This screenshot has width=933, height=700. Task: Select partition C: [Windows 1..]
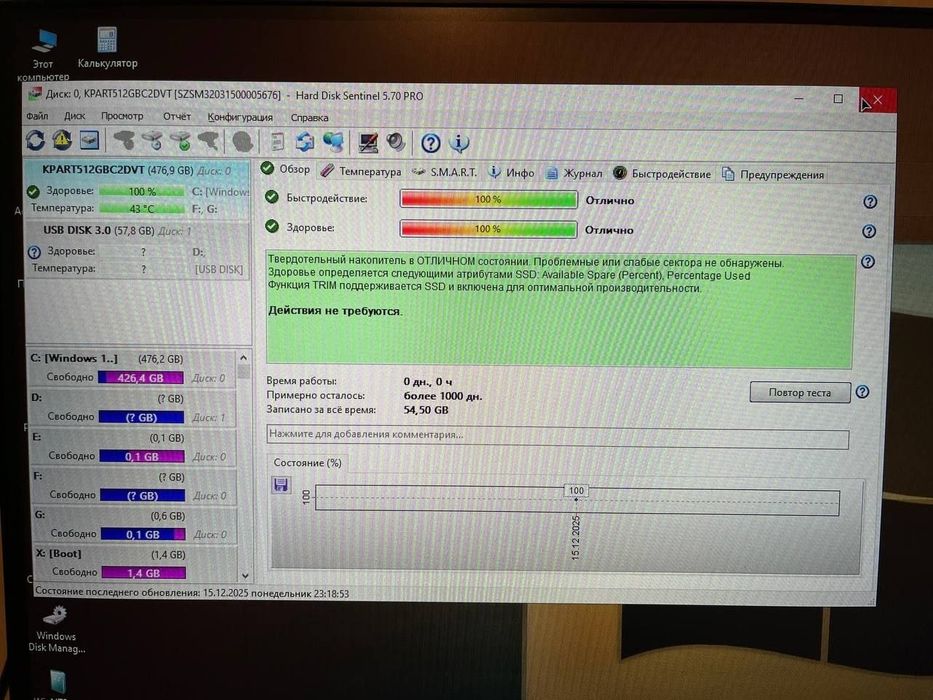tap(132, 368)
